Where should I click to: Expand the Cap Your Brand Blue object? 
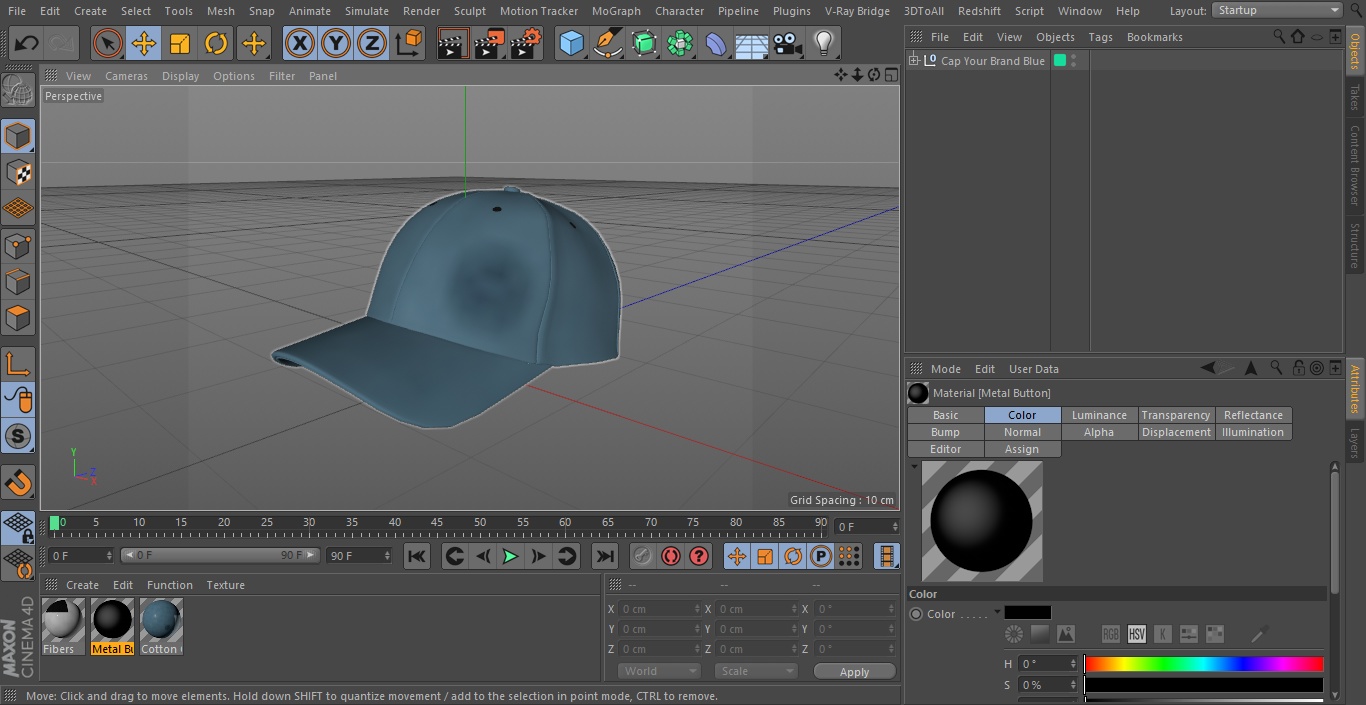click(x=913, y=61)
